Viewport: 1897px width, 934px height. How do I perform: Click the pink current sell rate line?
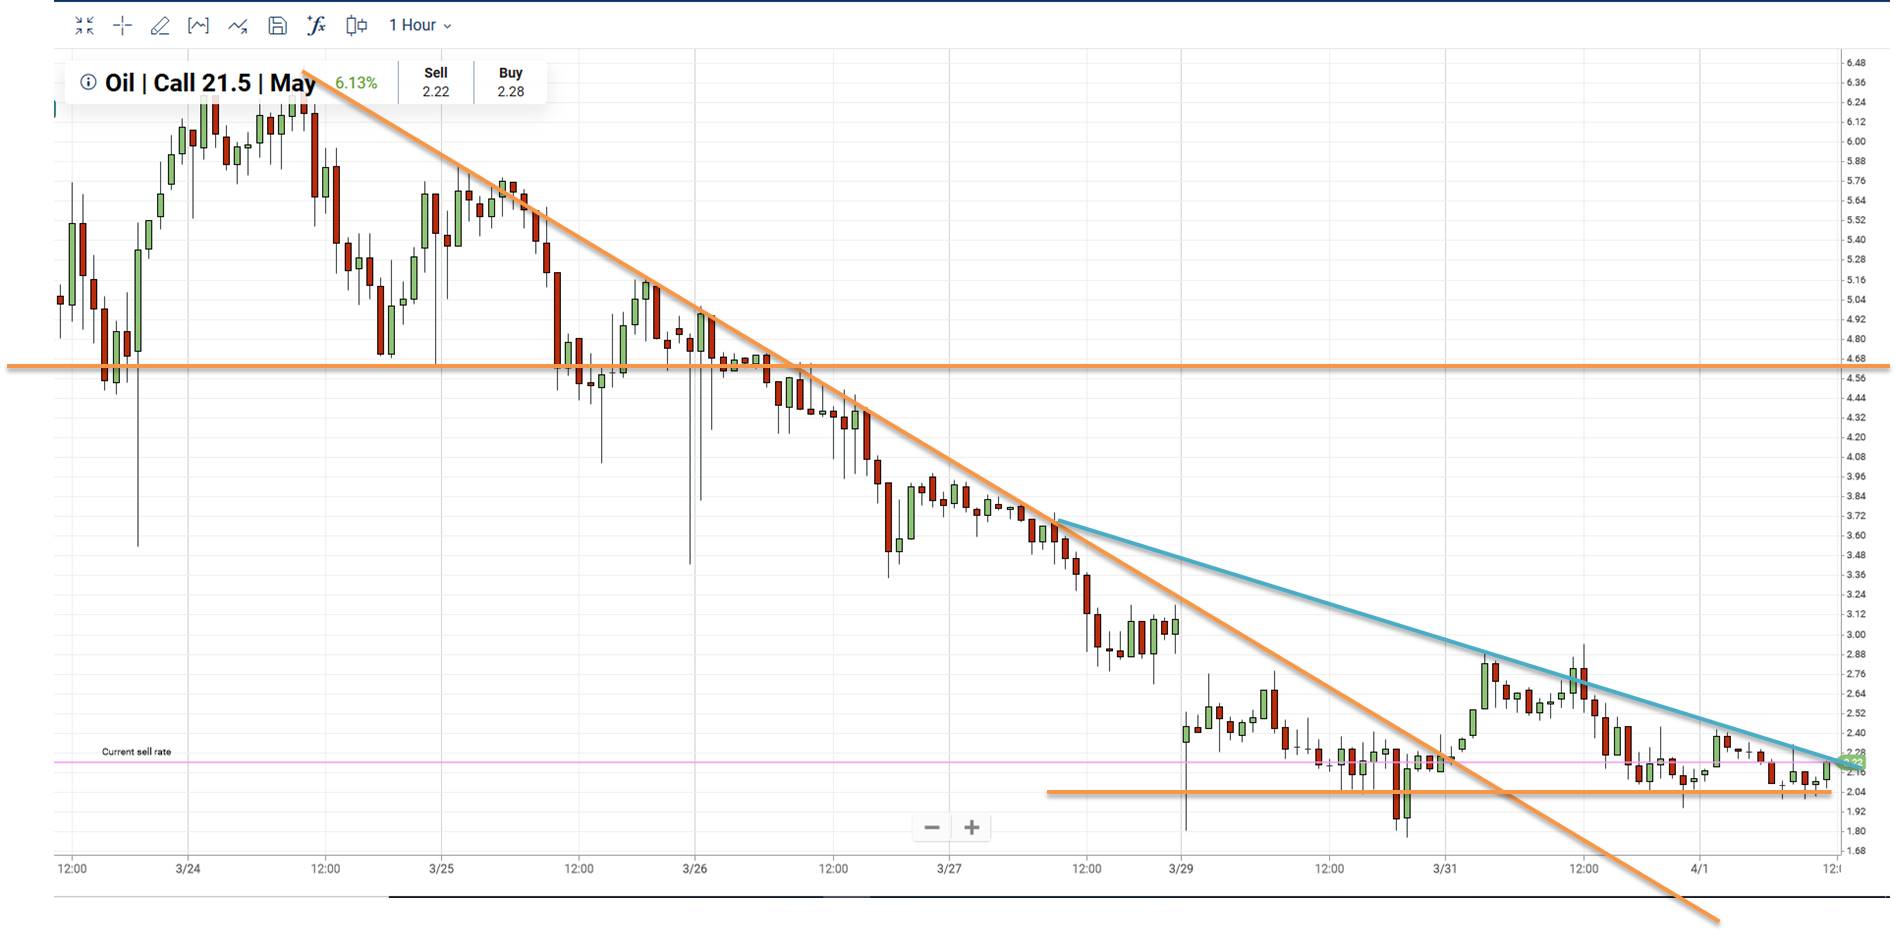point(600,761)
